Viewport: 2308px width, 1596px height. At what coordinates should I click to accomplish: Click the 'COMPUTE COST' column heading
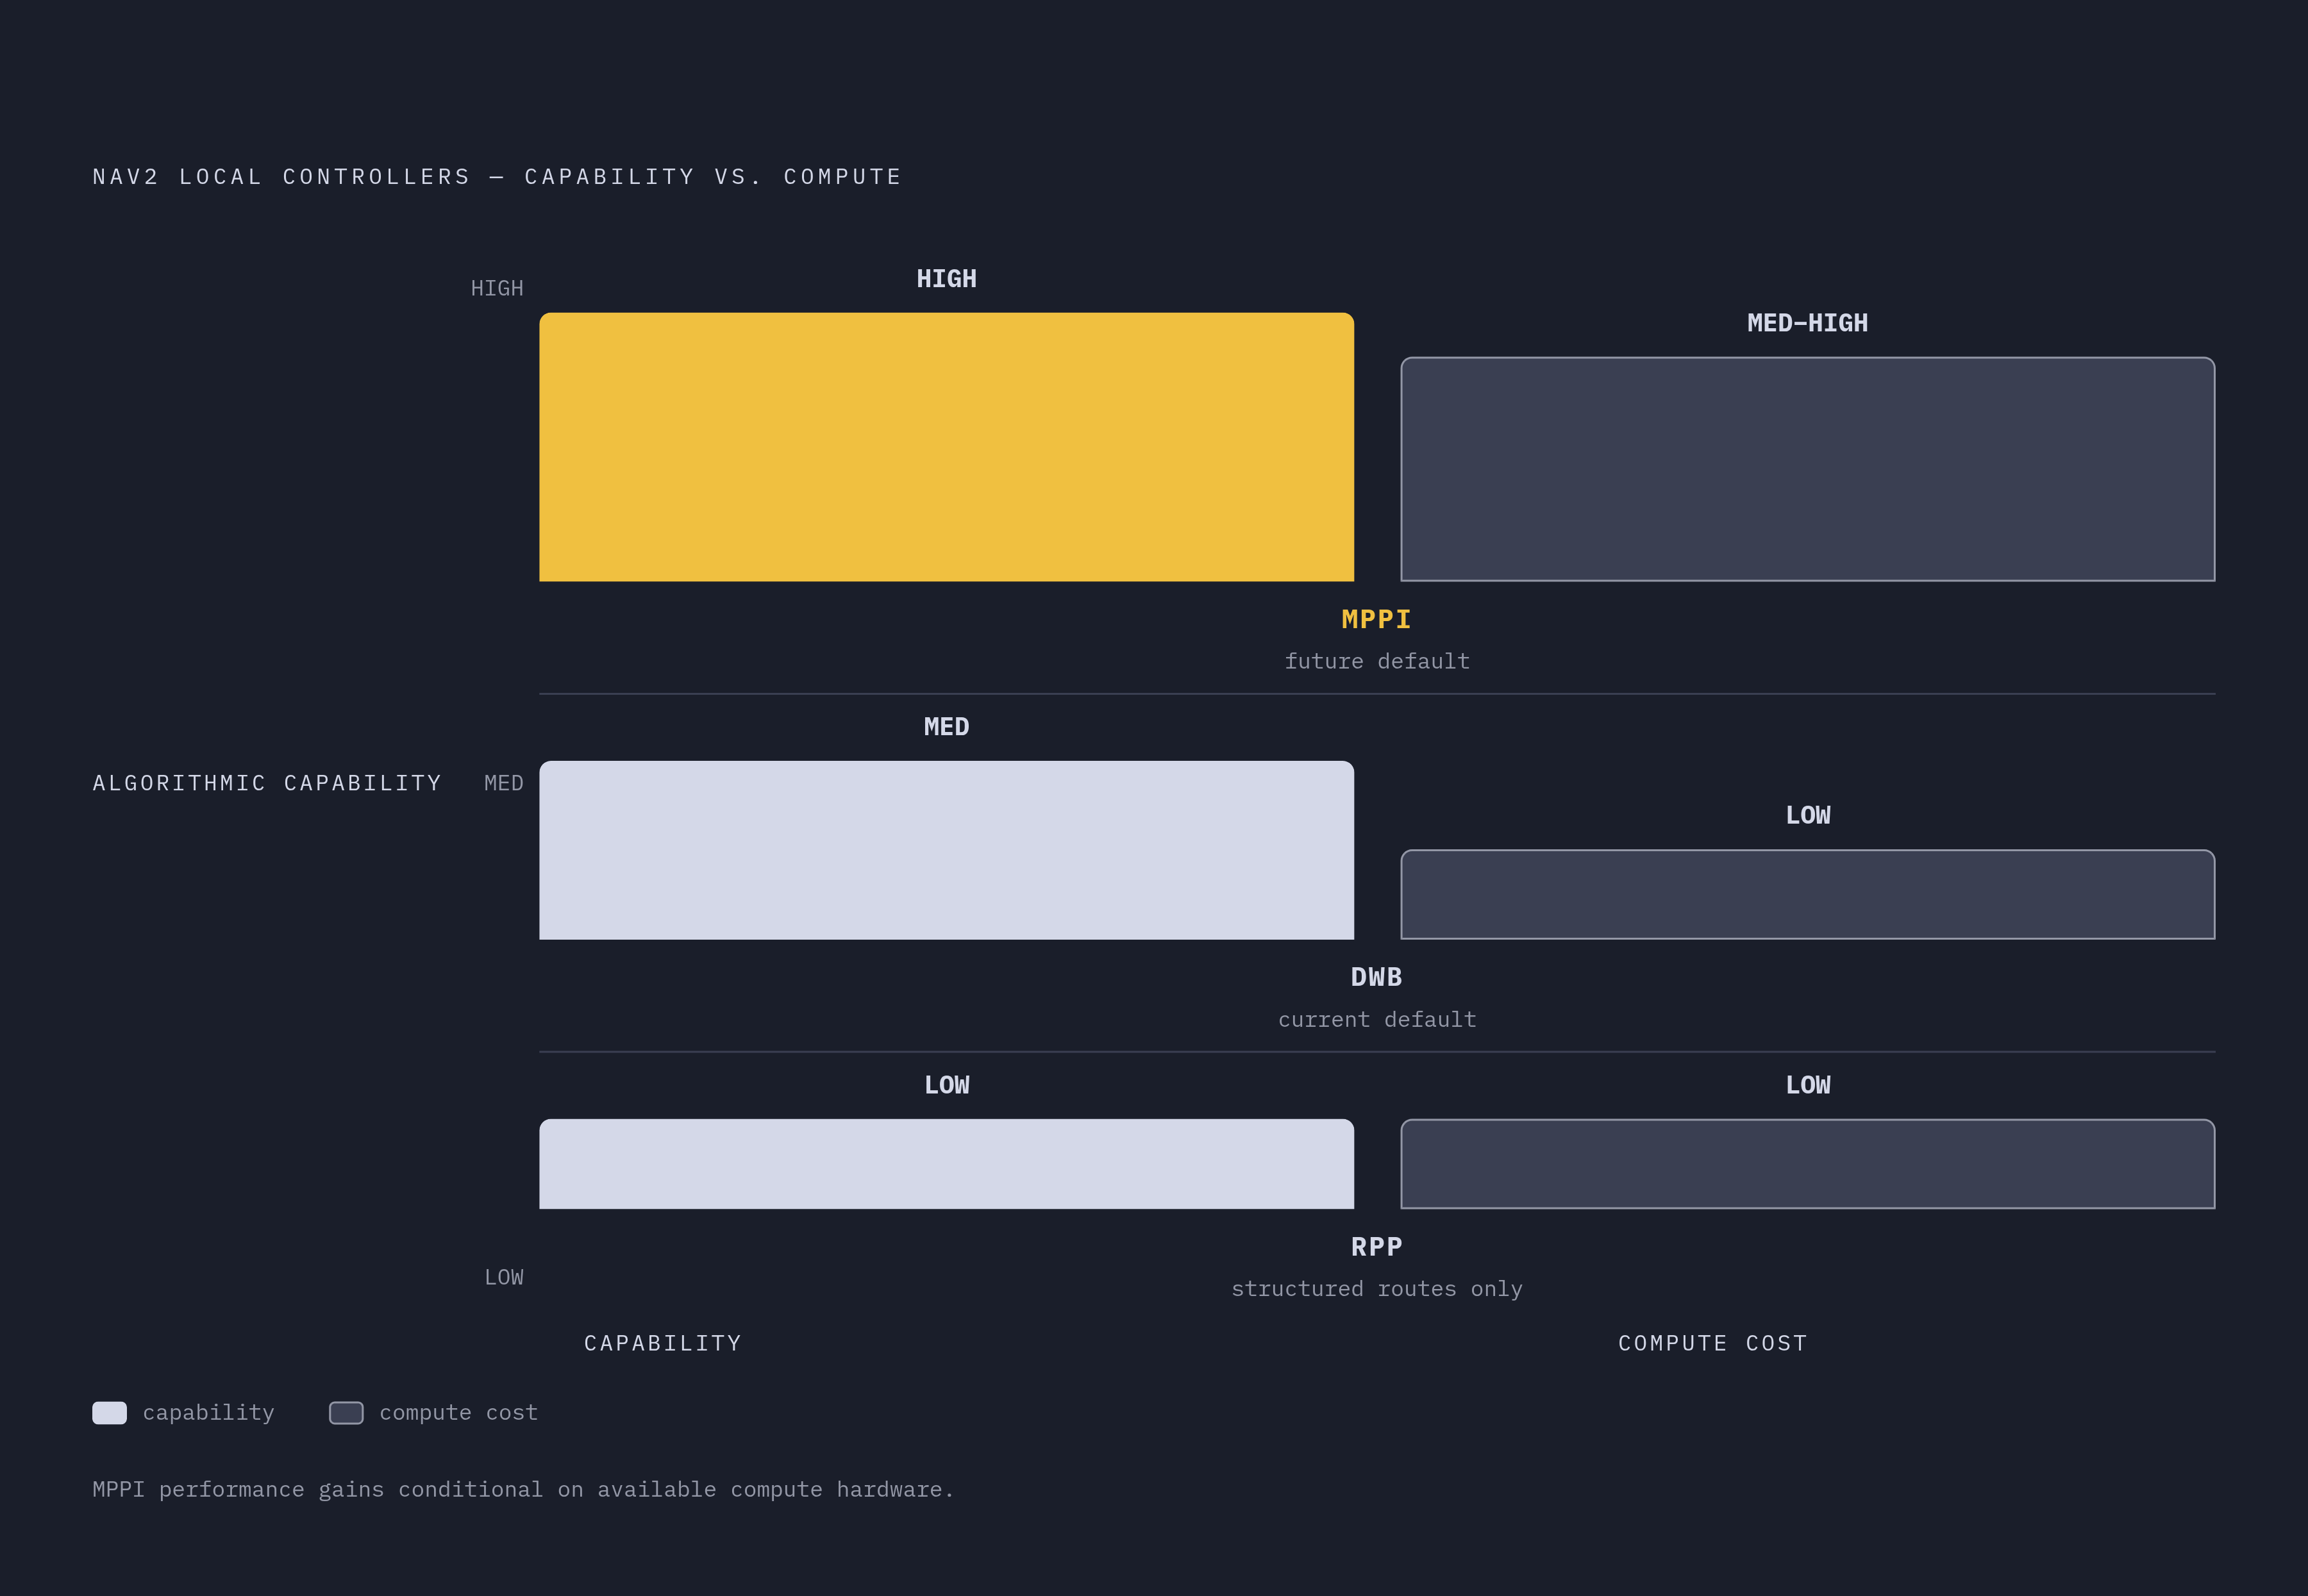point(1713,1343)
